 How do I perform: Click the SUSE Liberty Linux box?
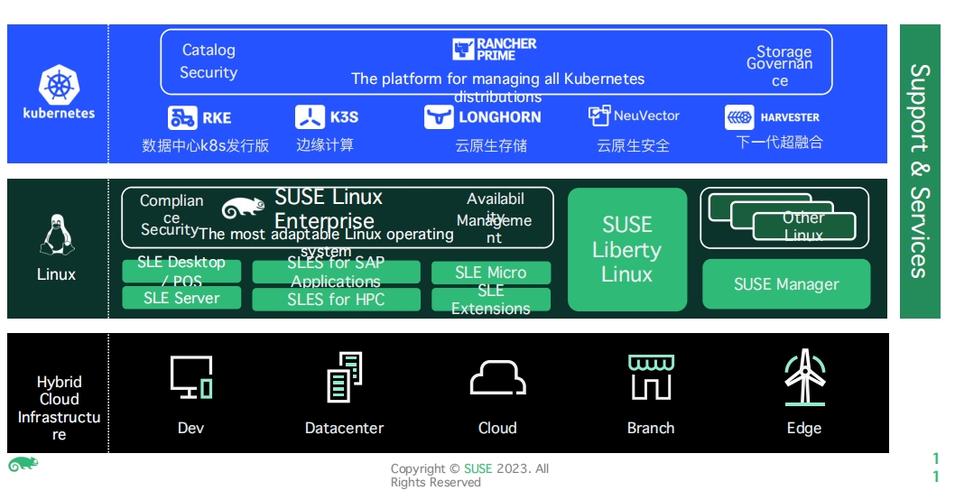coord(627,249)
